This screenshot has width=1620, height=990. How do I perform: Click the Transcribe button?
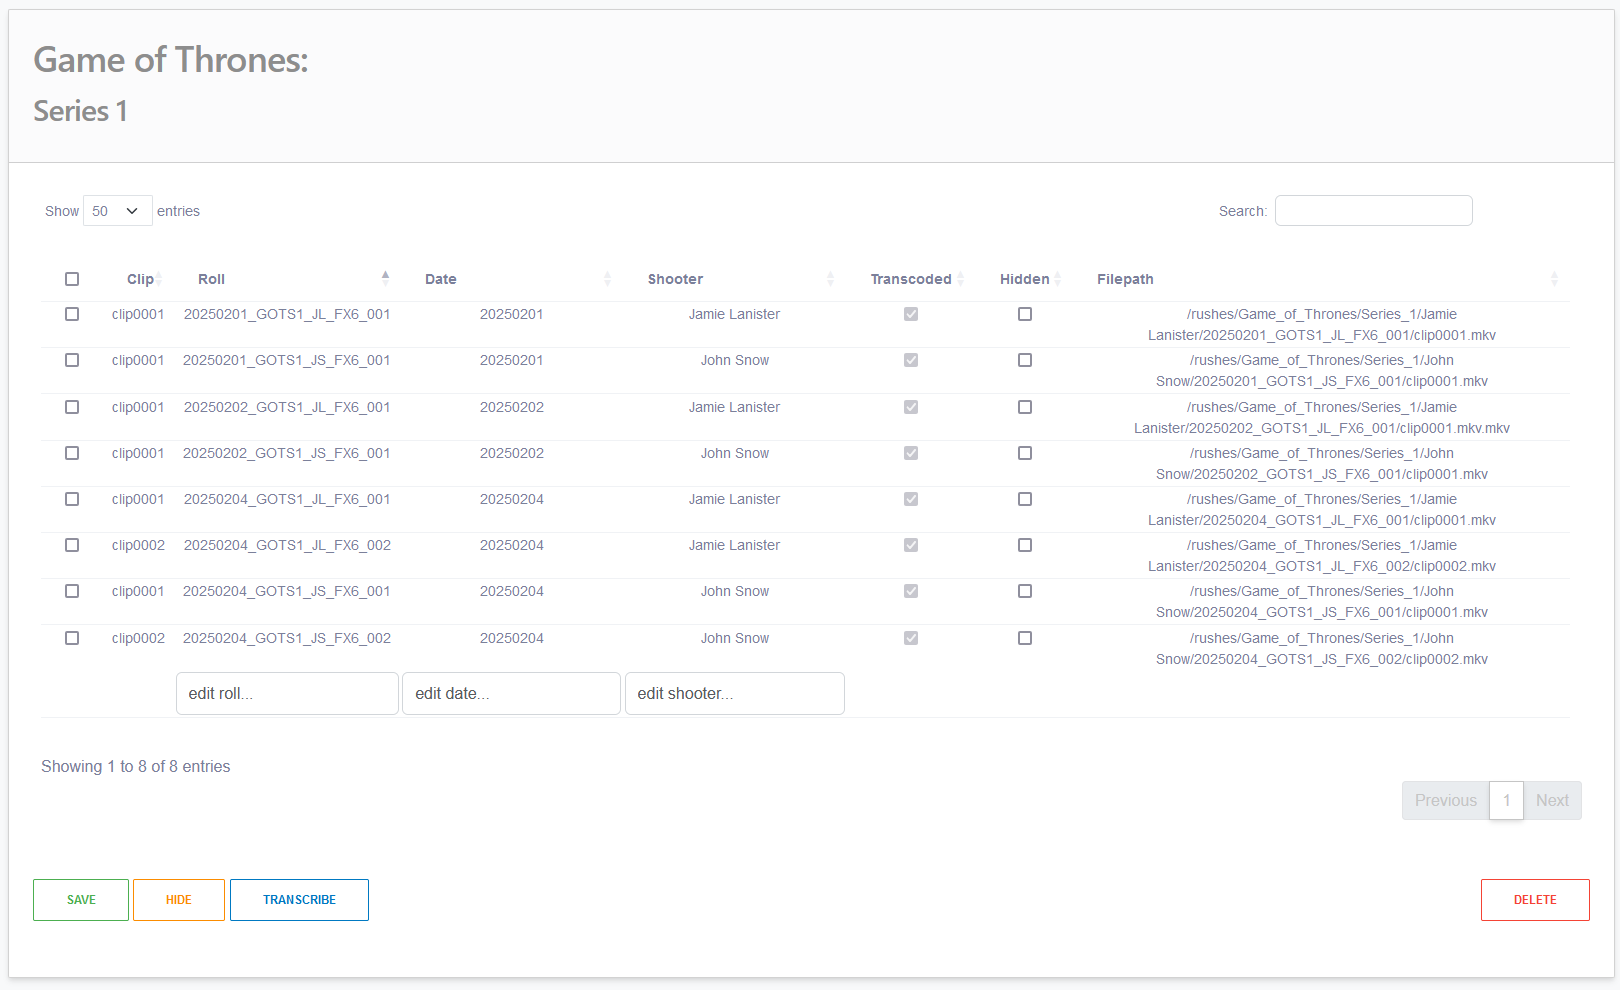tap(299, 900)
